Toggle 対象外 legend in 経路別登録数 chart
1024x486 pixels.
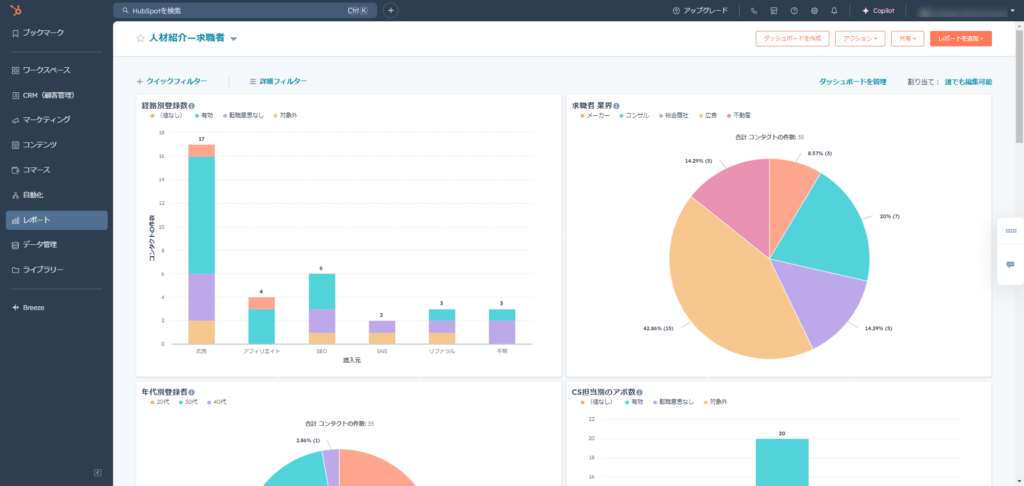pyautogui.click(x=284, y=116)
